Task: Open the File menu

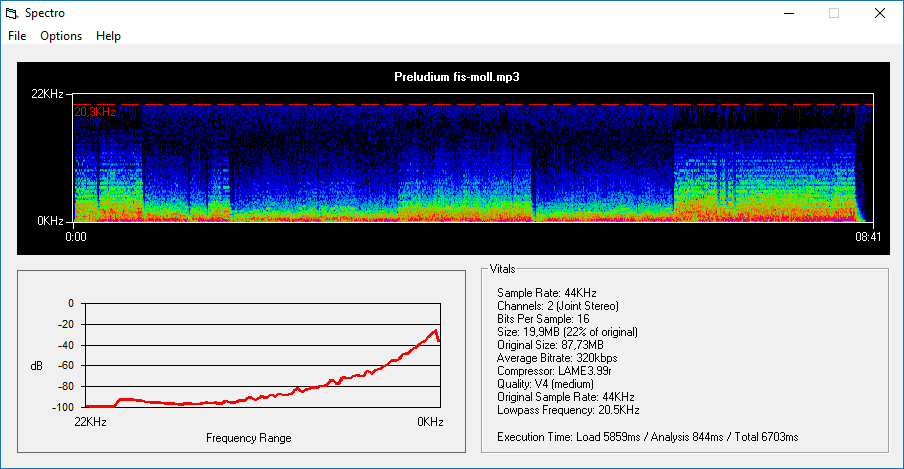Action: tap(17, 36)
